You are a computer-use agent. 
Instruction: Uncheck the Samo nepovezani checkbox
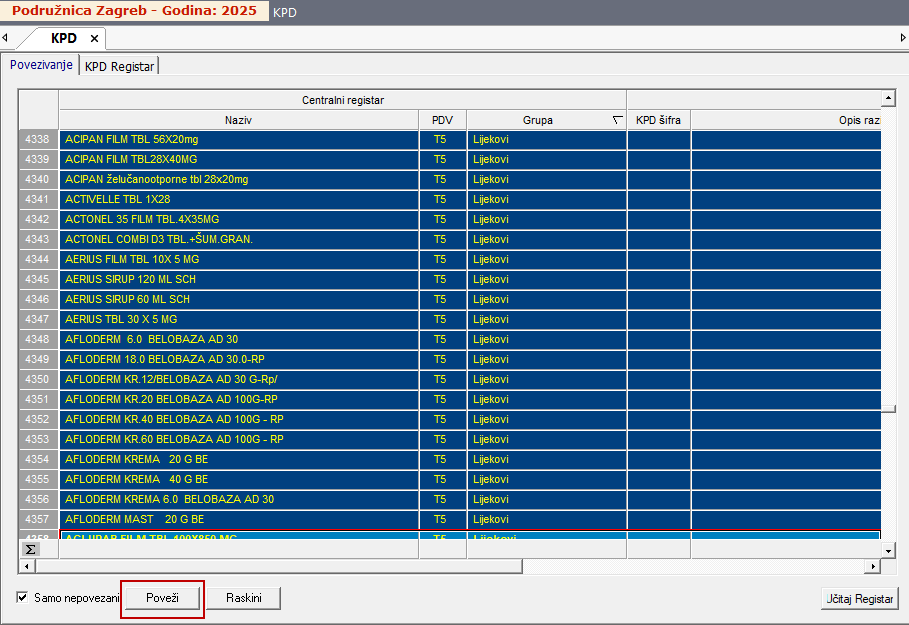tap(23, 598)
